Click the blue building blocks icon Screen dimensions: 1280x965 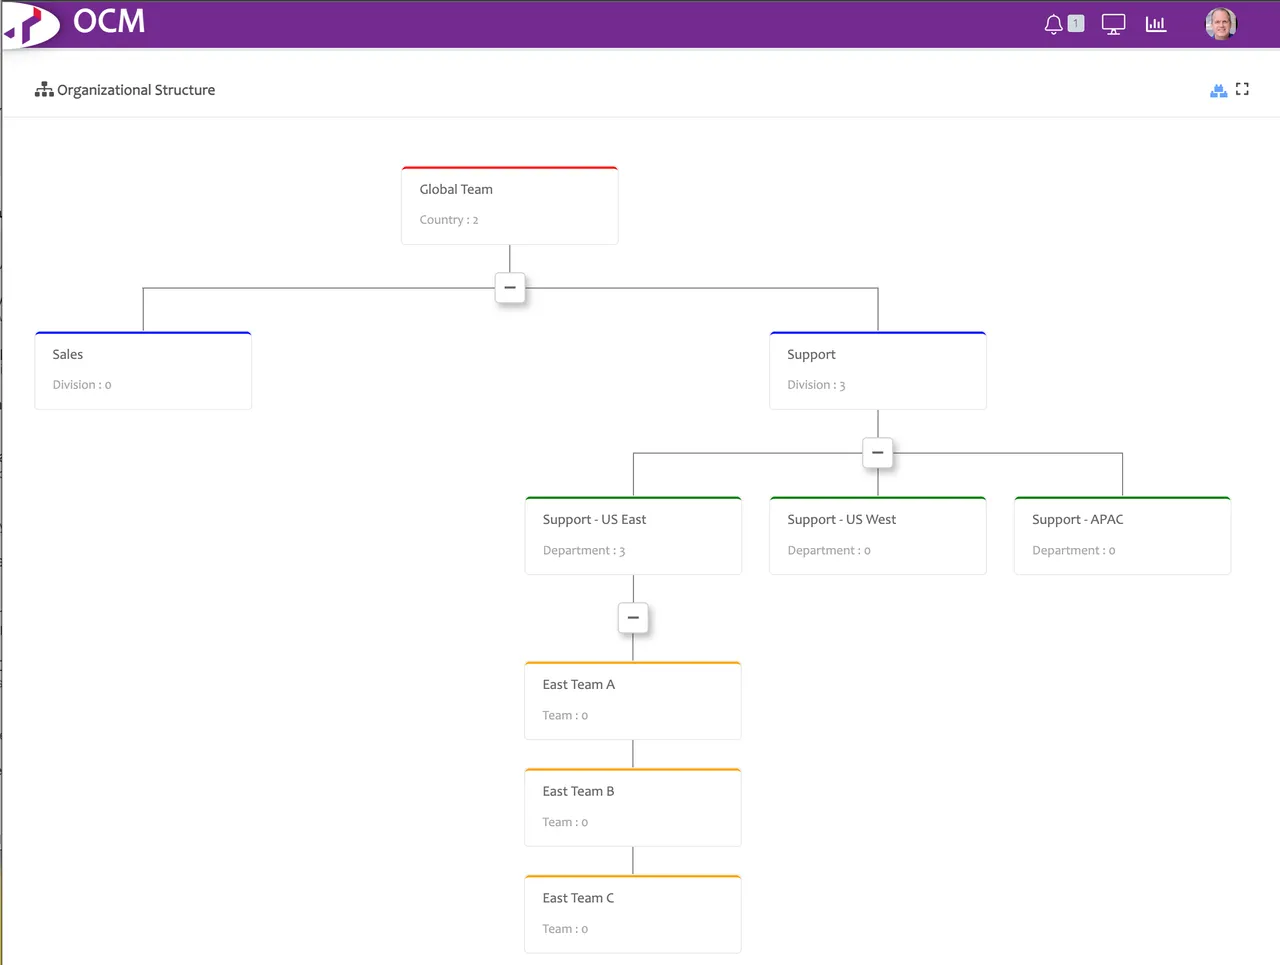(x=1218, y=90)
